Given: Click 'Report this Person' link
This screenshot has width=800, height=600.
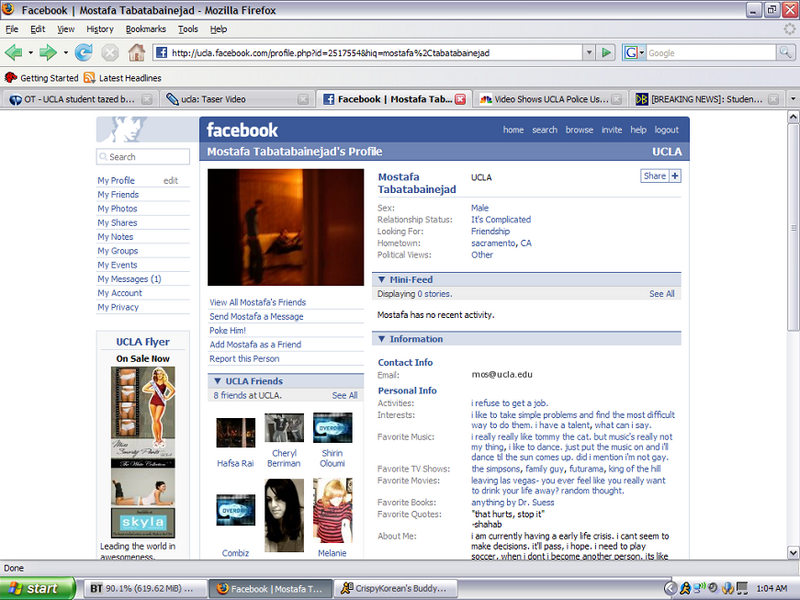Looking at the screenshot, I should [x=244, y=359].
